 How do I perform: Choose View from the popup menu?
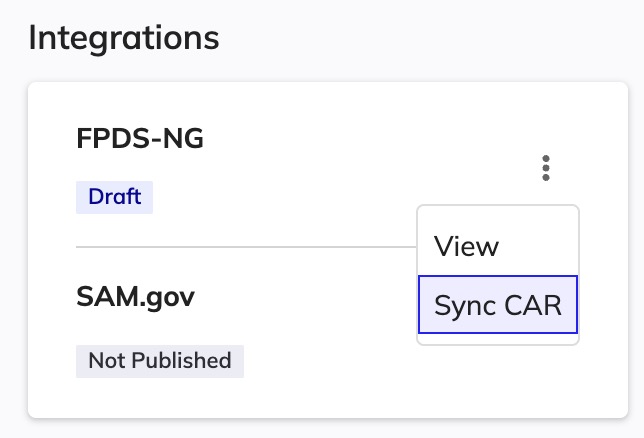tap(467, 246)
